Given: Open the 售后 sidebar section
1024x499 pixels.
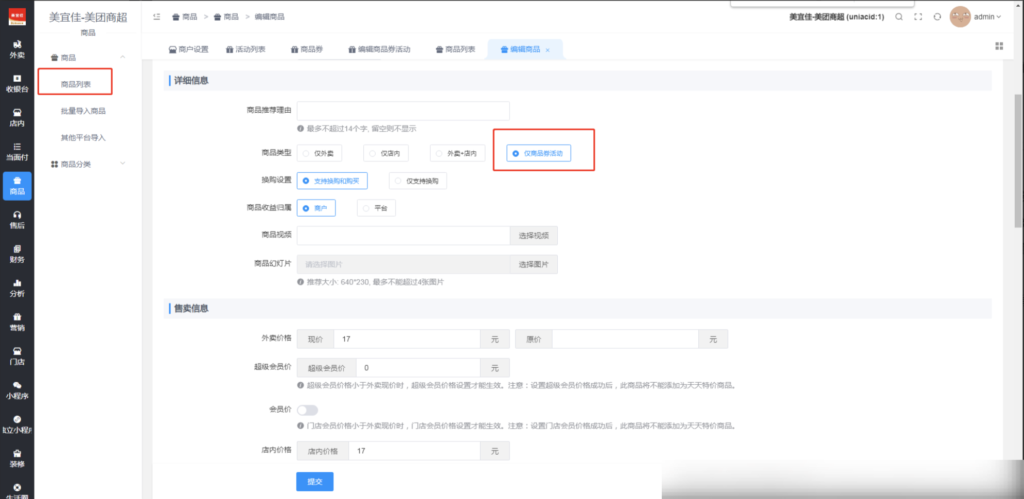Looking at the screenshot, I should click(17, 220).
